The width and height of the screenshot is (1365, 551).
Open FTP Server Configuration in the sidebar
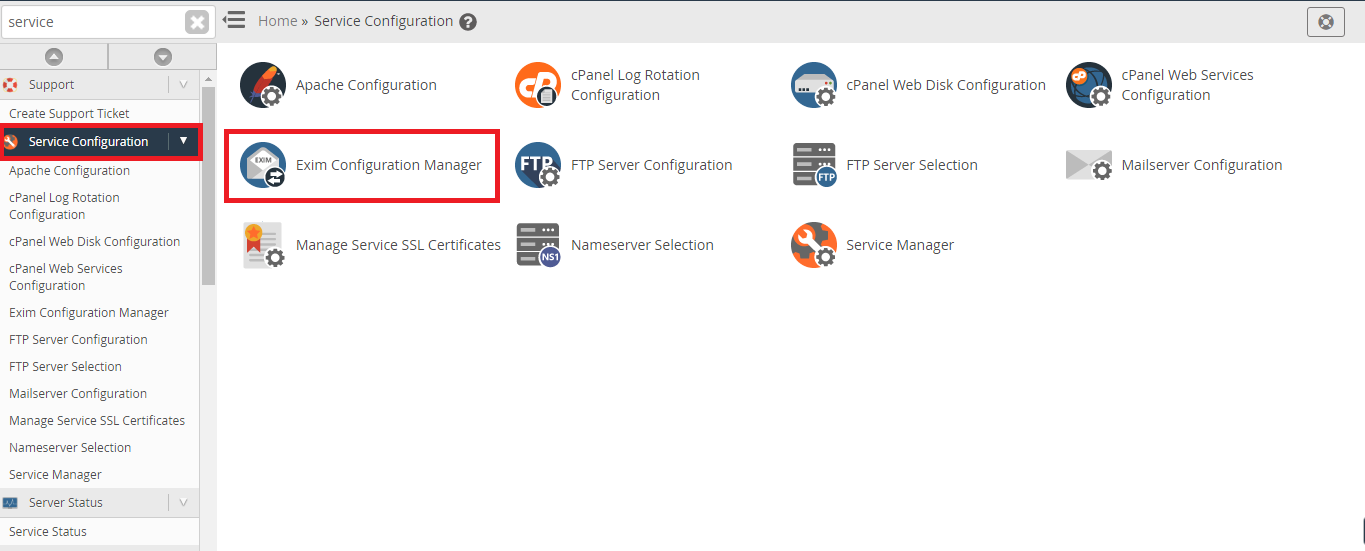tap(78, 340)
